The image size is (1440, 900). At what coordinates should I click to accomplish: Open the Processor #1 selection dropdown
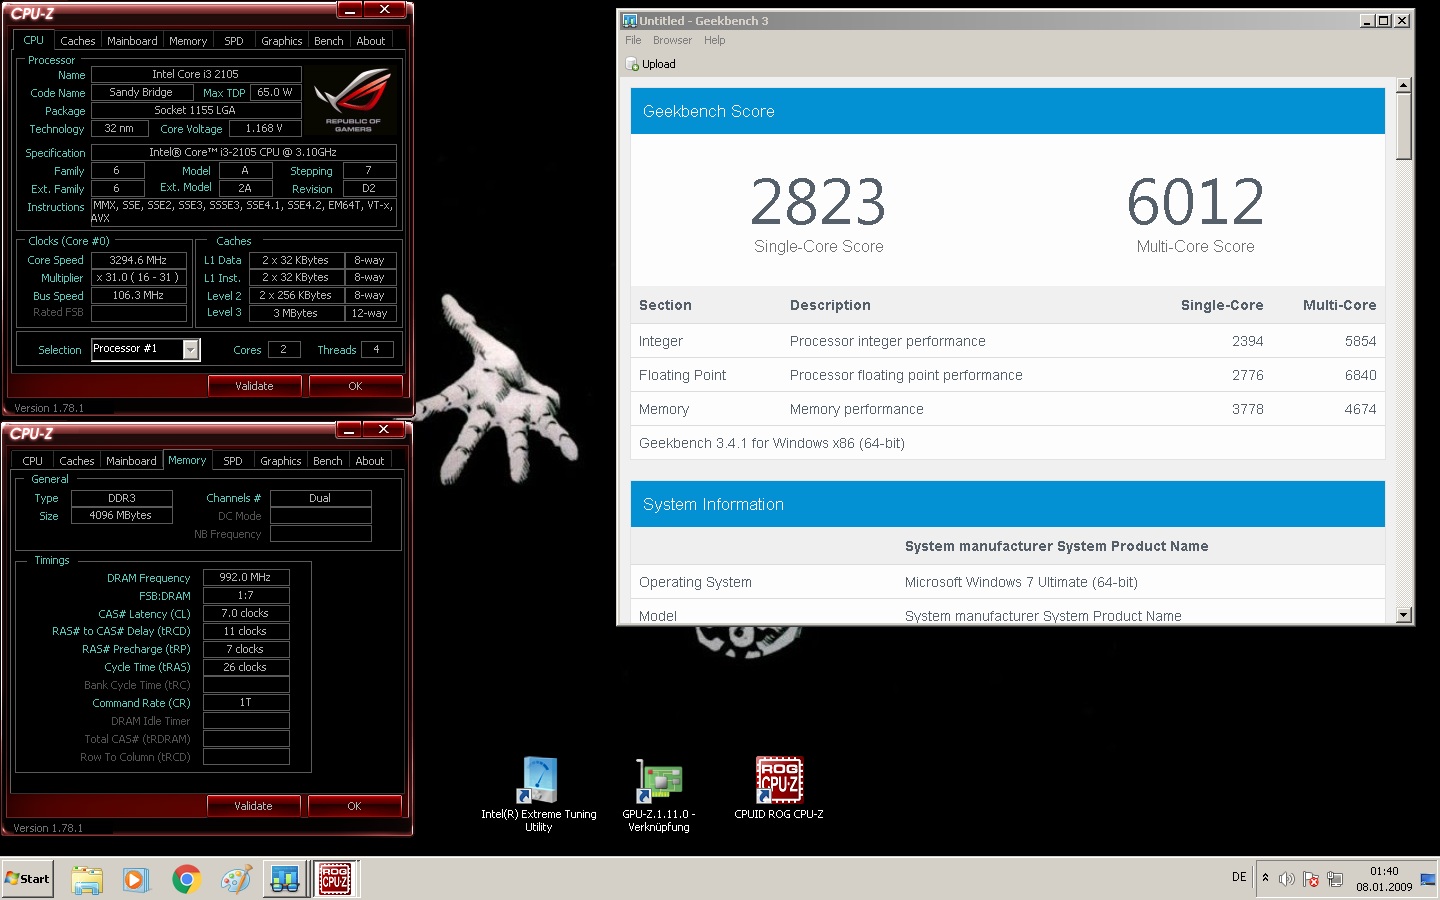[x=191, y=349]
